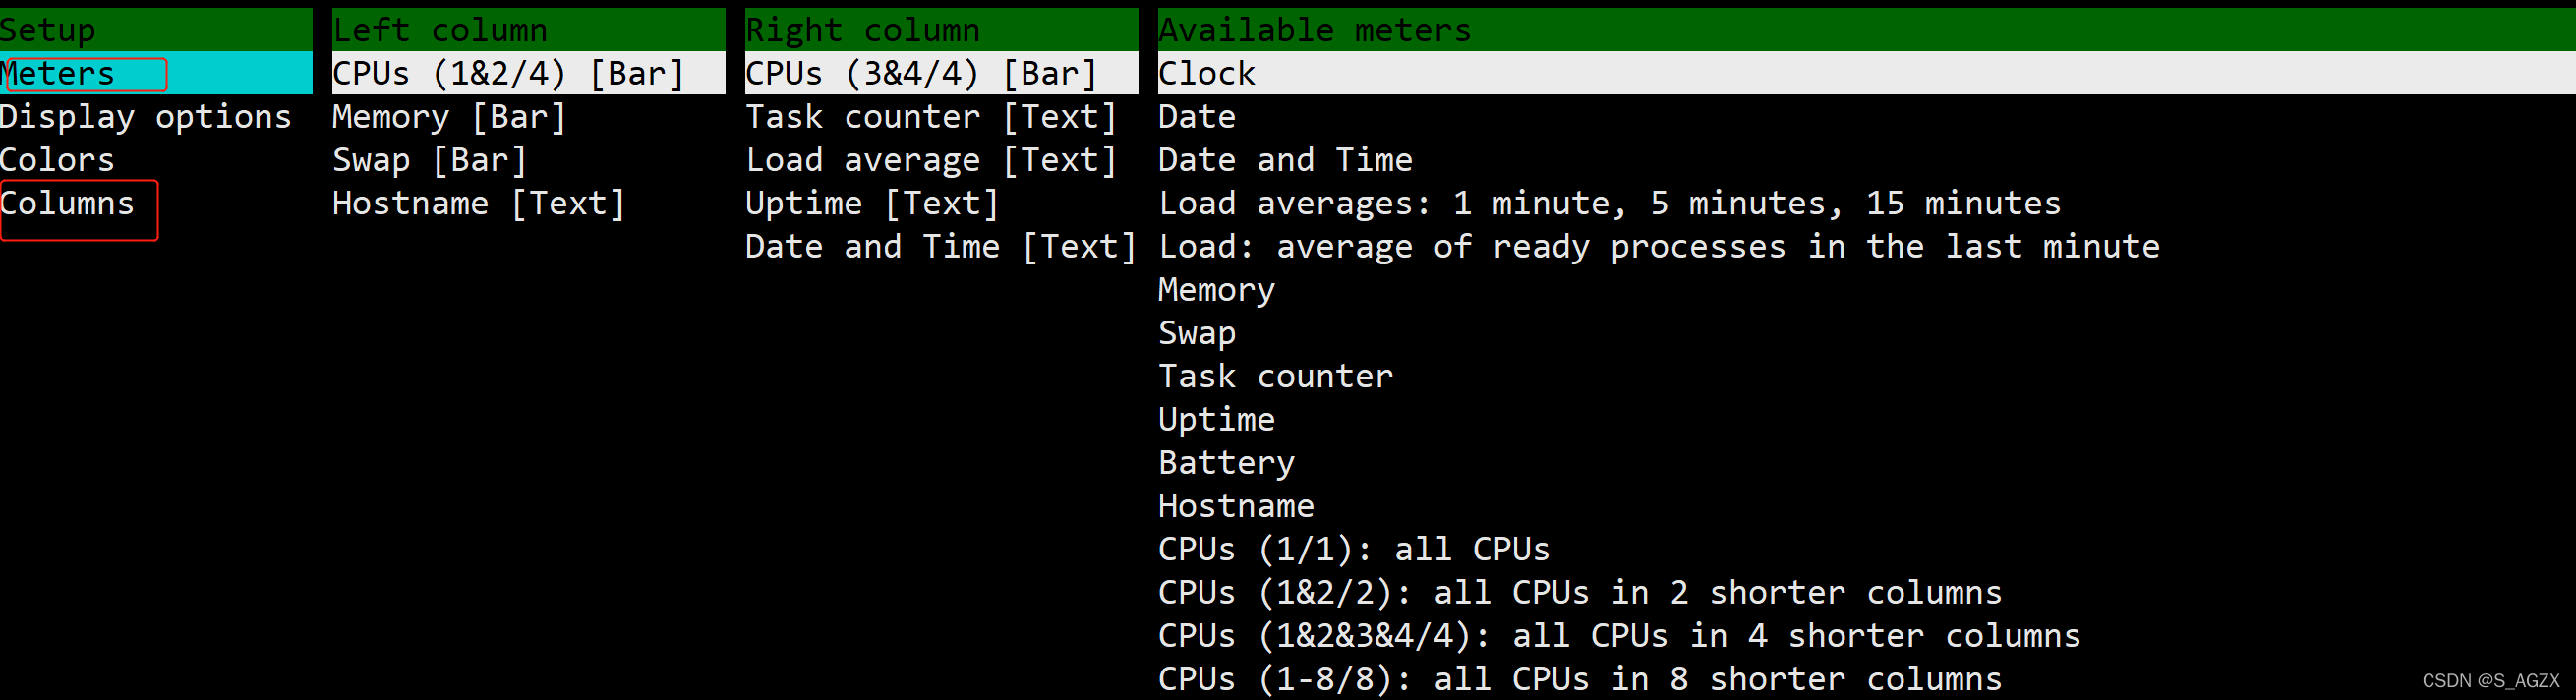2576x700 pixels.
Task: Choose Load averages: 1 minute, 5 minutes meter
Action: [x=1610, y=203]
